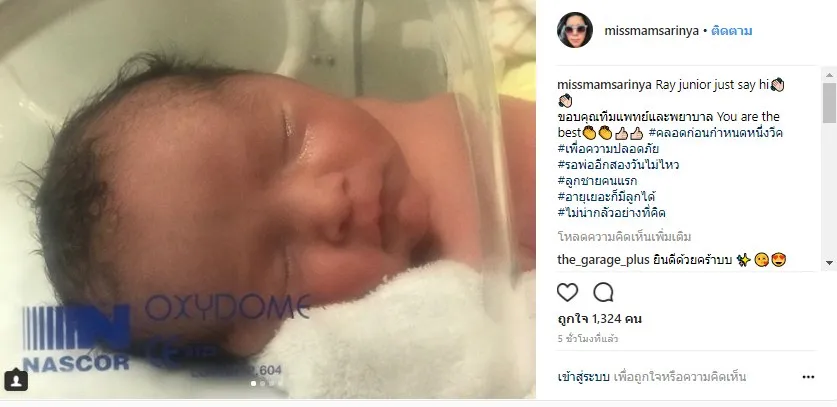Click the comments scrollbar thumb
Screen dimensions: 837x407
click(x=829, y=103)
